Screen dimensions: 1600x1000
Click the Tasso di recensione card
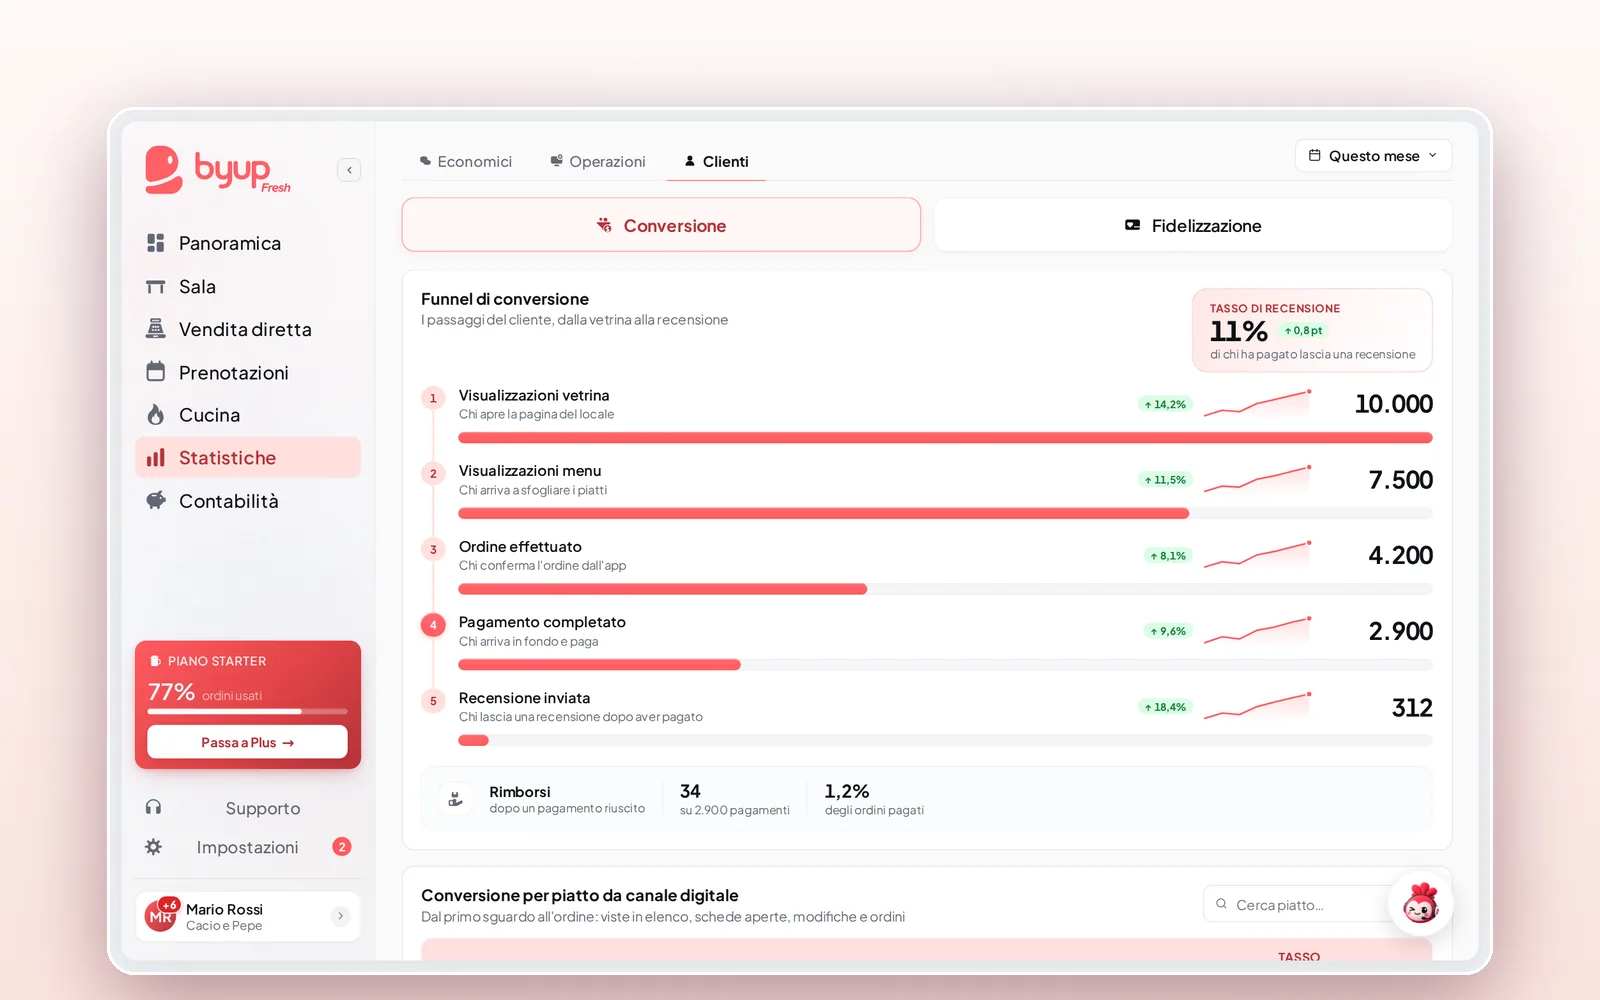pyautogui.click(x=1312, y=330)
